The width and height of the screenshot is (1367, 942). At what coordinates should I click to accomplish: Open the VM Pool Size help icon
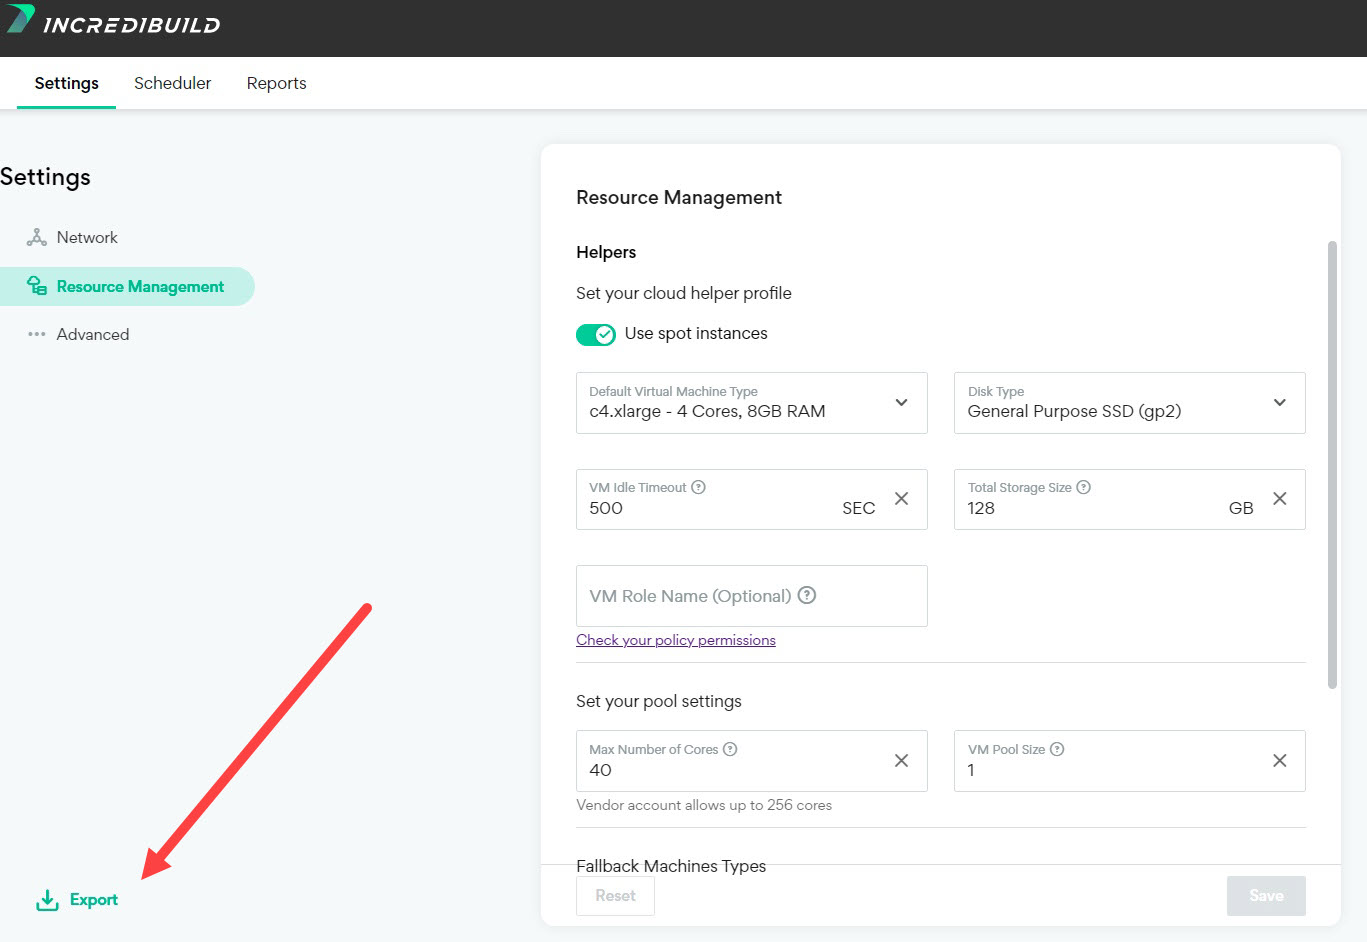click(x=1057, y=749)
